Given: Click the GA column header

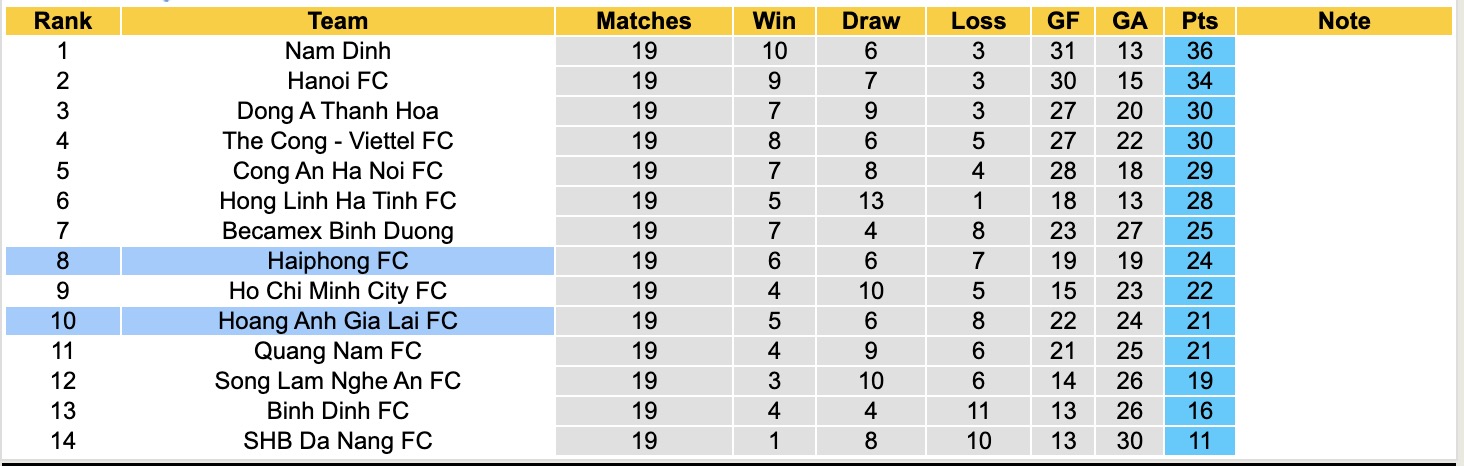Looking at the screenshot, I should click(1128, 21).
